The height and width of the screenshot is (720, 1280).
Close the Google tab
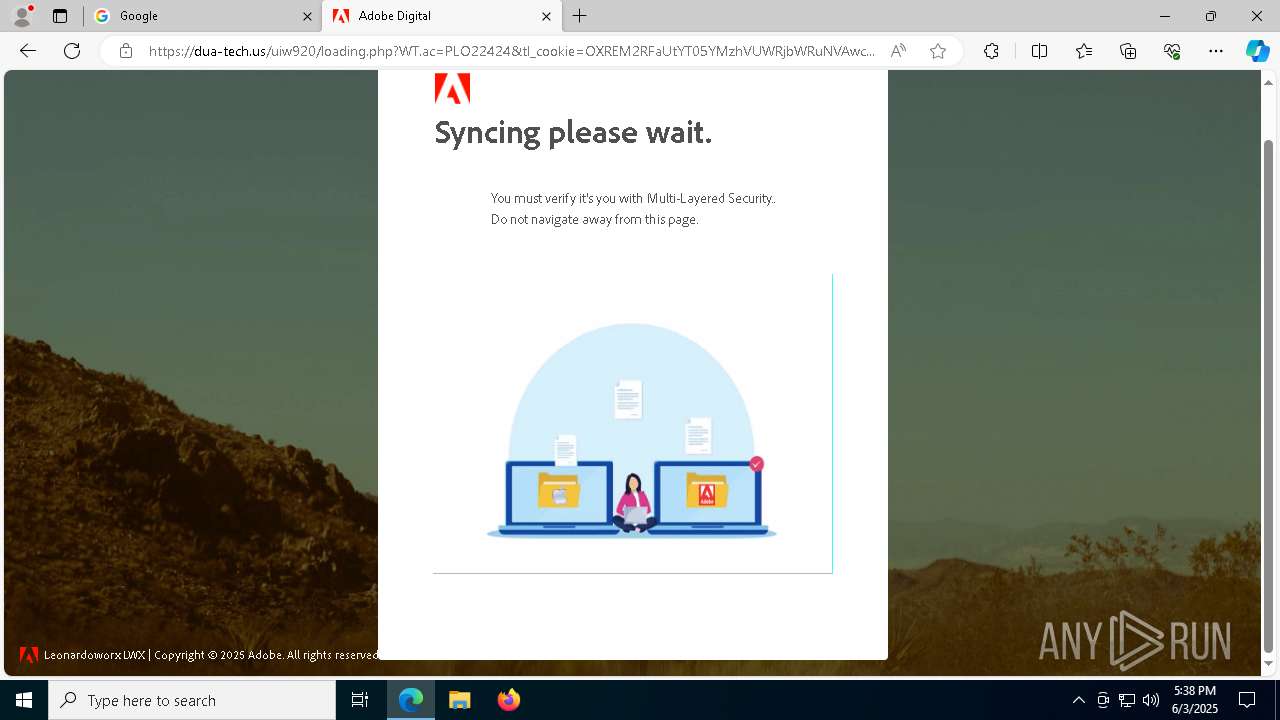click(x=307, y=16)
